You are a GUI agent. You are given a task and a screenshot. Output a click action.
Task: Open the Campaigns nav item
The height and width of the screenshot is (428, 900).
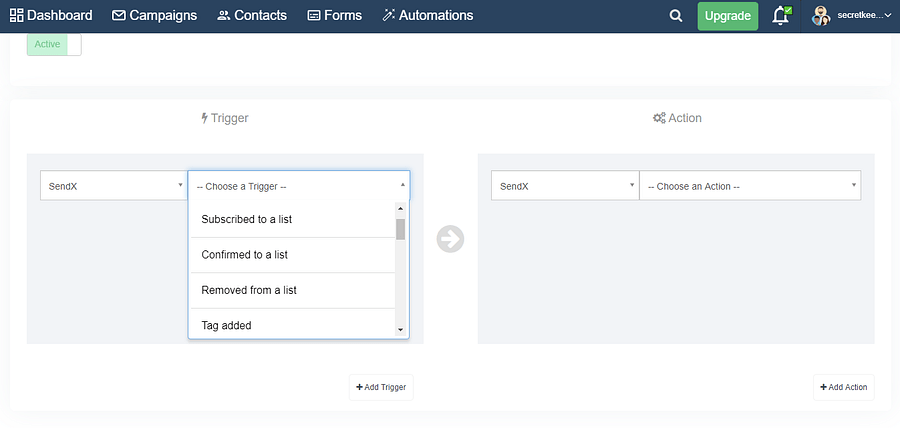(x=154, y=16)
